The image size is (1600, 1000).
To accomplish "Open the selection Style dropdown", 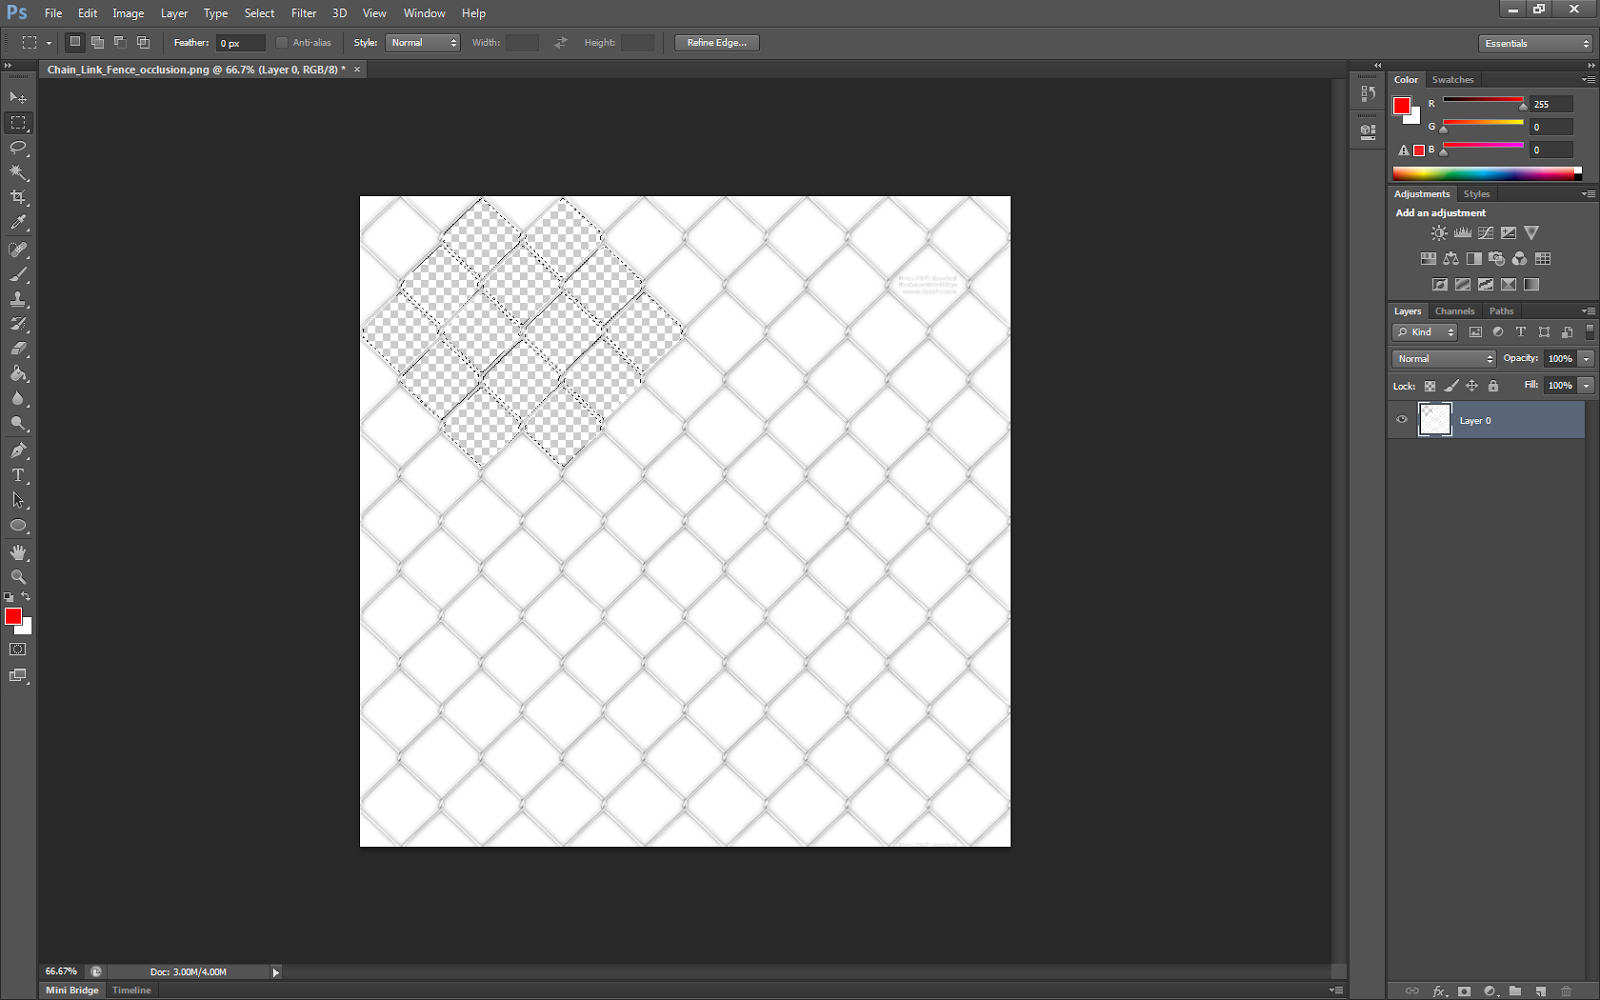I will click(x=422, y=42).
